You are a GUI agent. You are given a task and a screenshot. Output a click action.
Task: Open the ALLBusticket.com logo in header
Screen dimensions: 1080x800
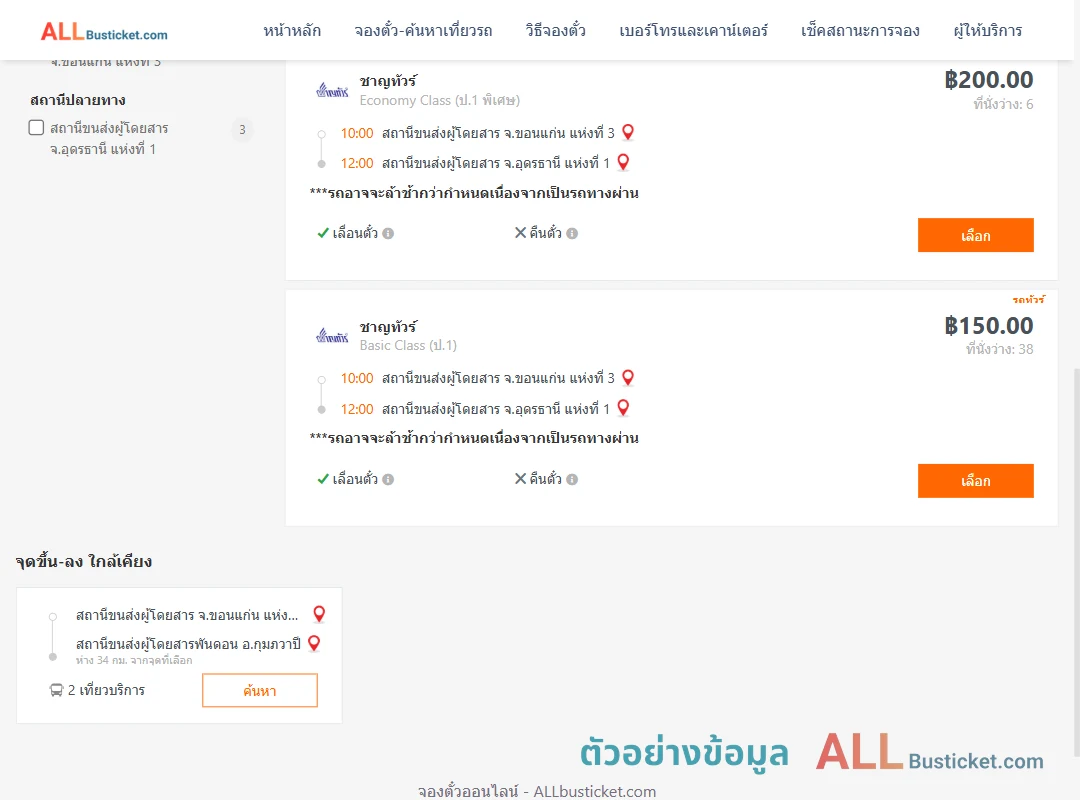[x=104, y=31]
